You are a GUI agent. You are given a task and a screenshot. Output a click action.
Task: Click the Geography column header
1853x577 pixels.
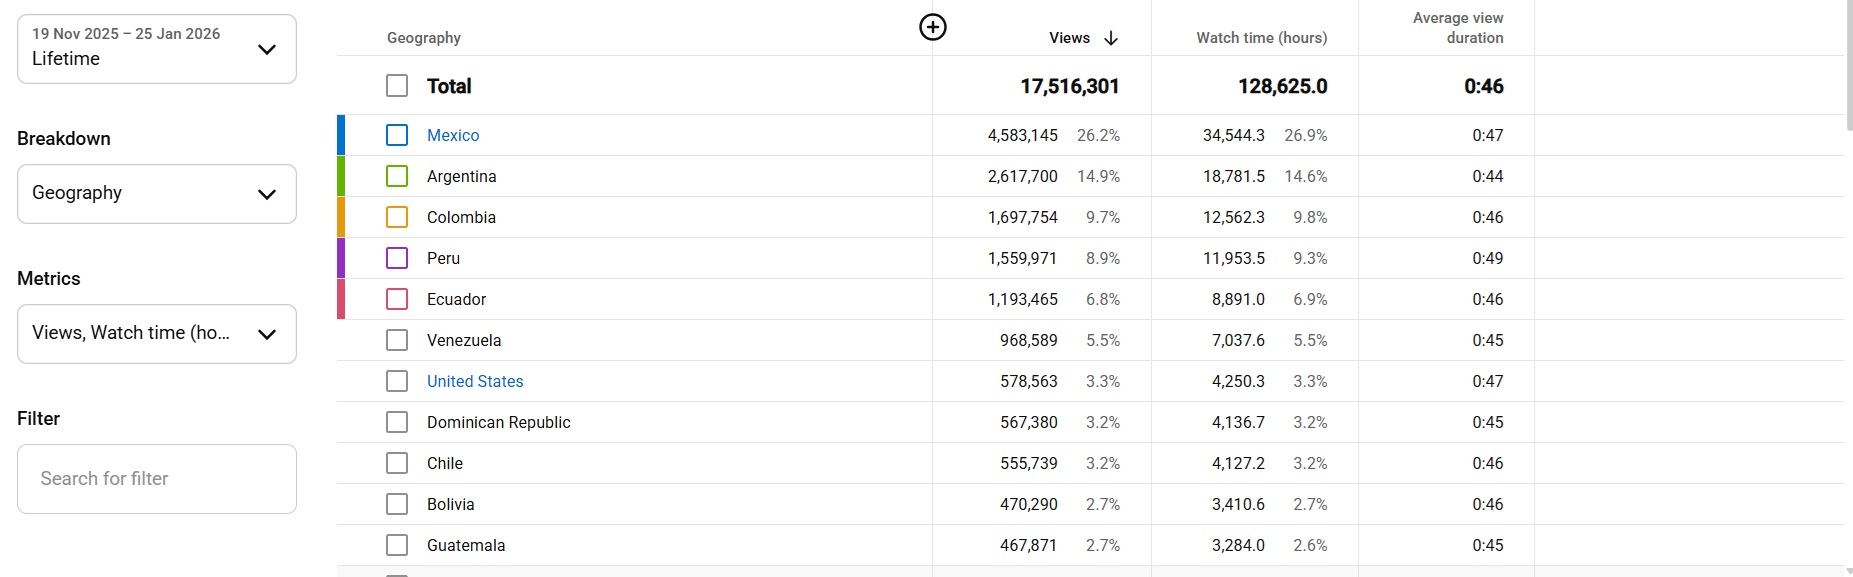(x=424, y=38)
